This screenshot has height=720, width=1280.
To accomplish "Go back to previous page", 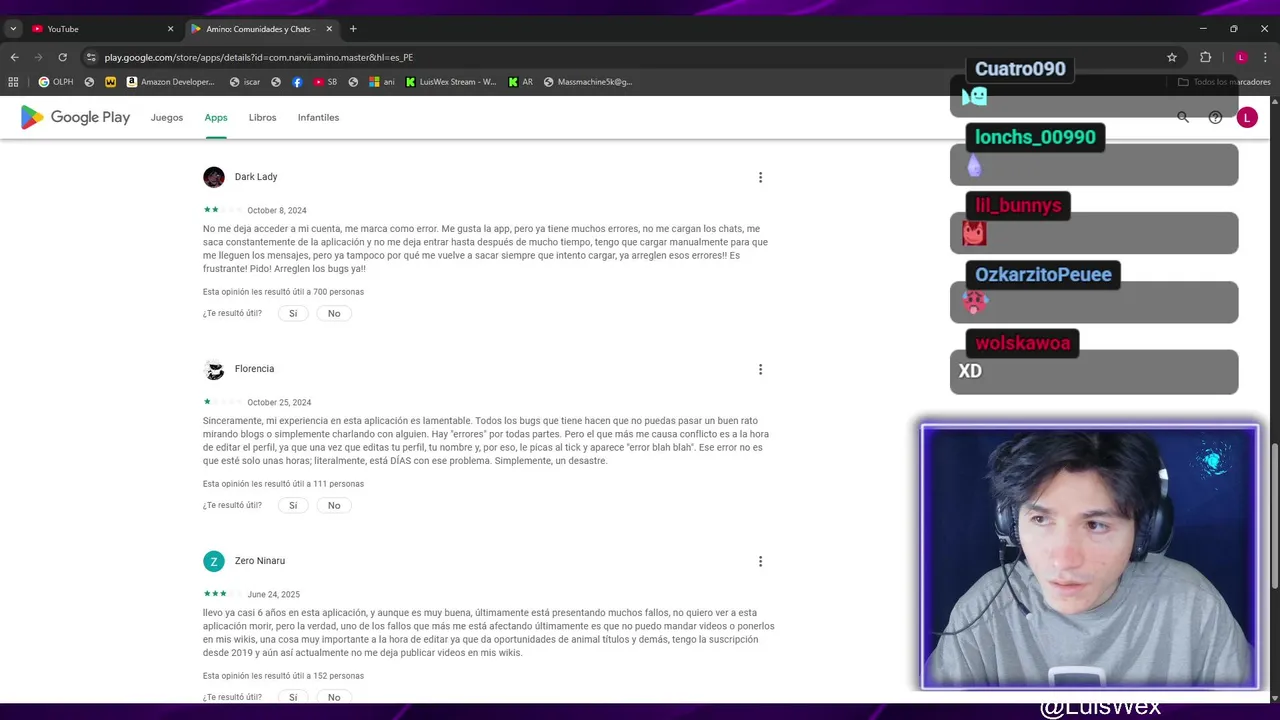I will pyautogui.click(x=14, y=57).
